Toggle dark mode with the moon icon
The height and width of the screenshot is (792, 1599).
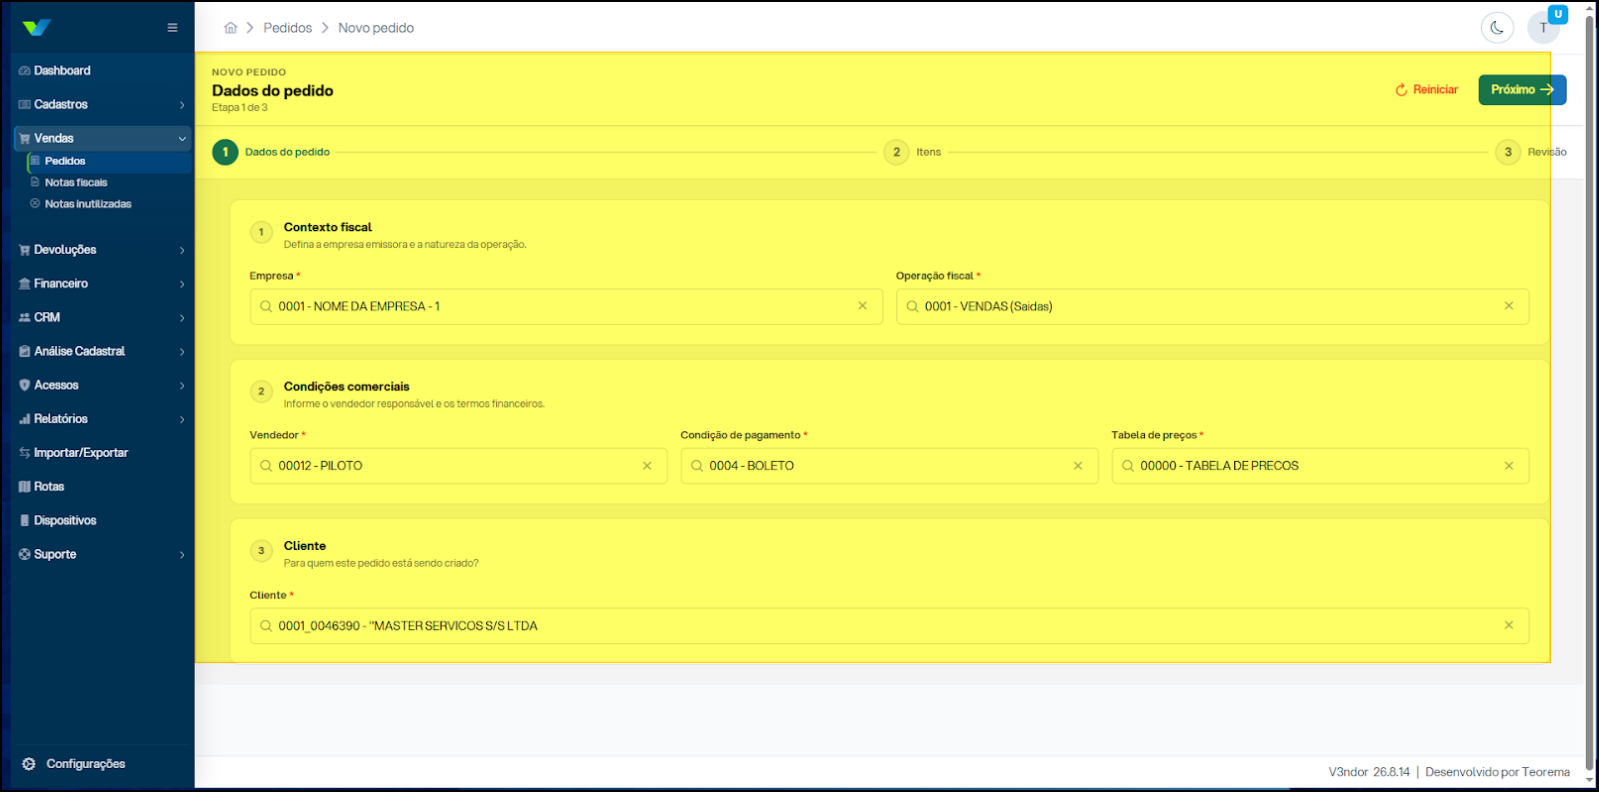[x=1497, y=28]
